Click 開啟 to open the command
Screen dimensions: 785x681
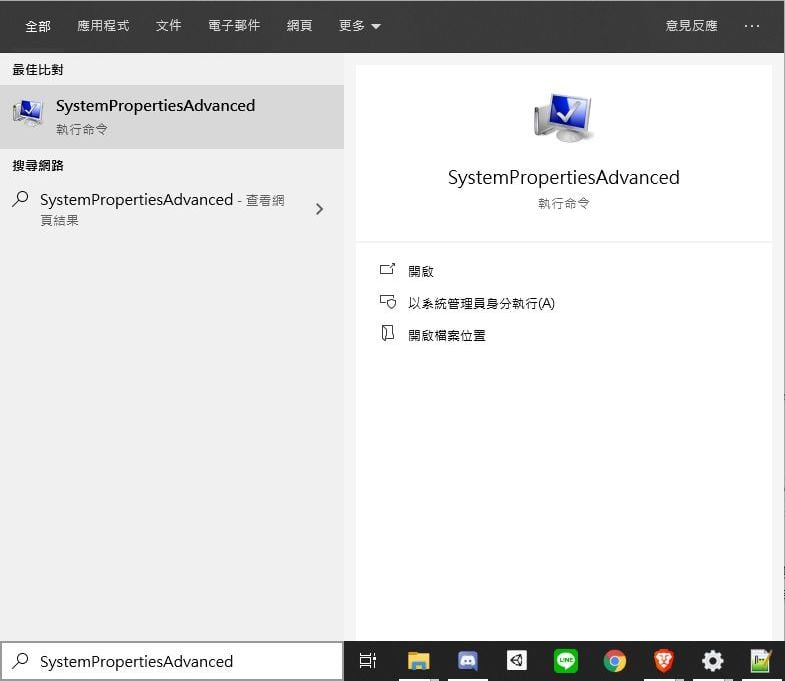(421, 271)
